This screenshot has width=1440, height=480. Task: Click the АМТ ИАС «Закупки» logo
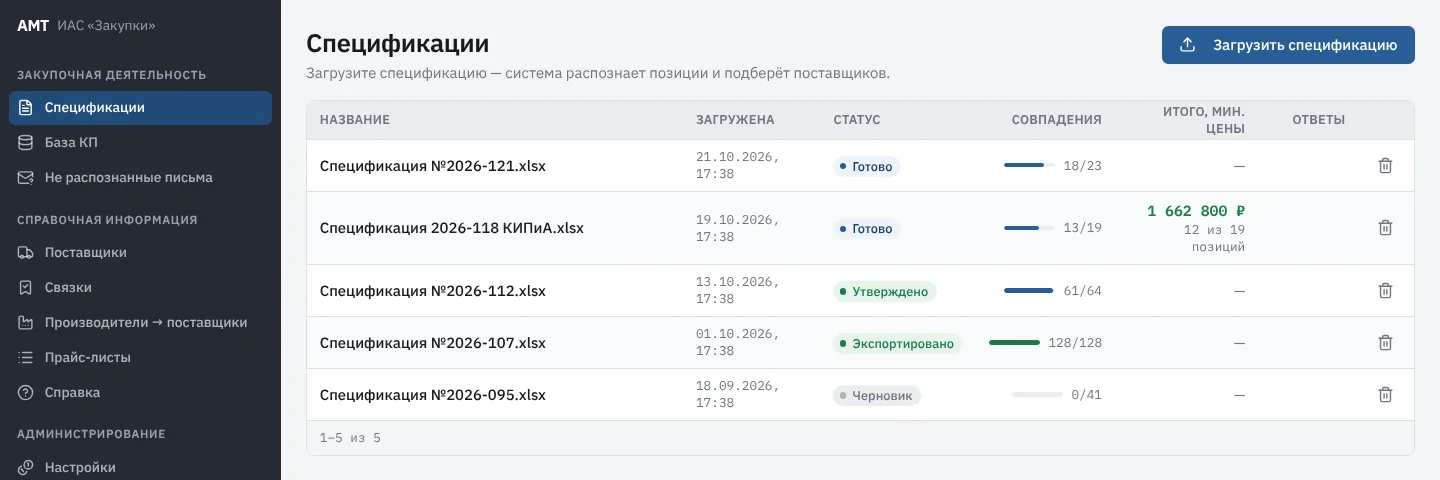point(86,26)
